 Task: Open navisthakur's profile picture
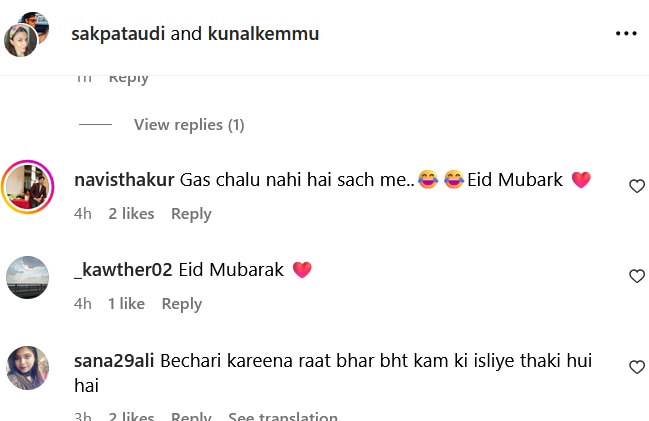[x=28, y=187]
